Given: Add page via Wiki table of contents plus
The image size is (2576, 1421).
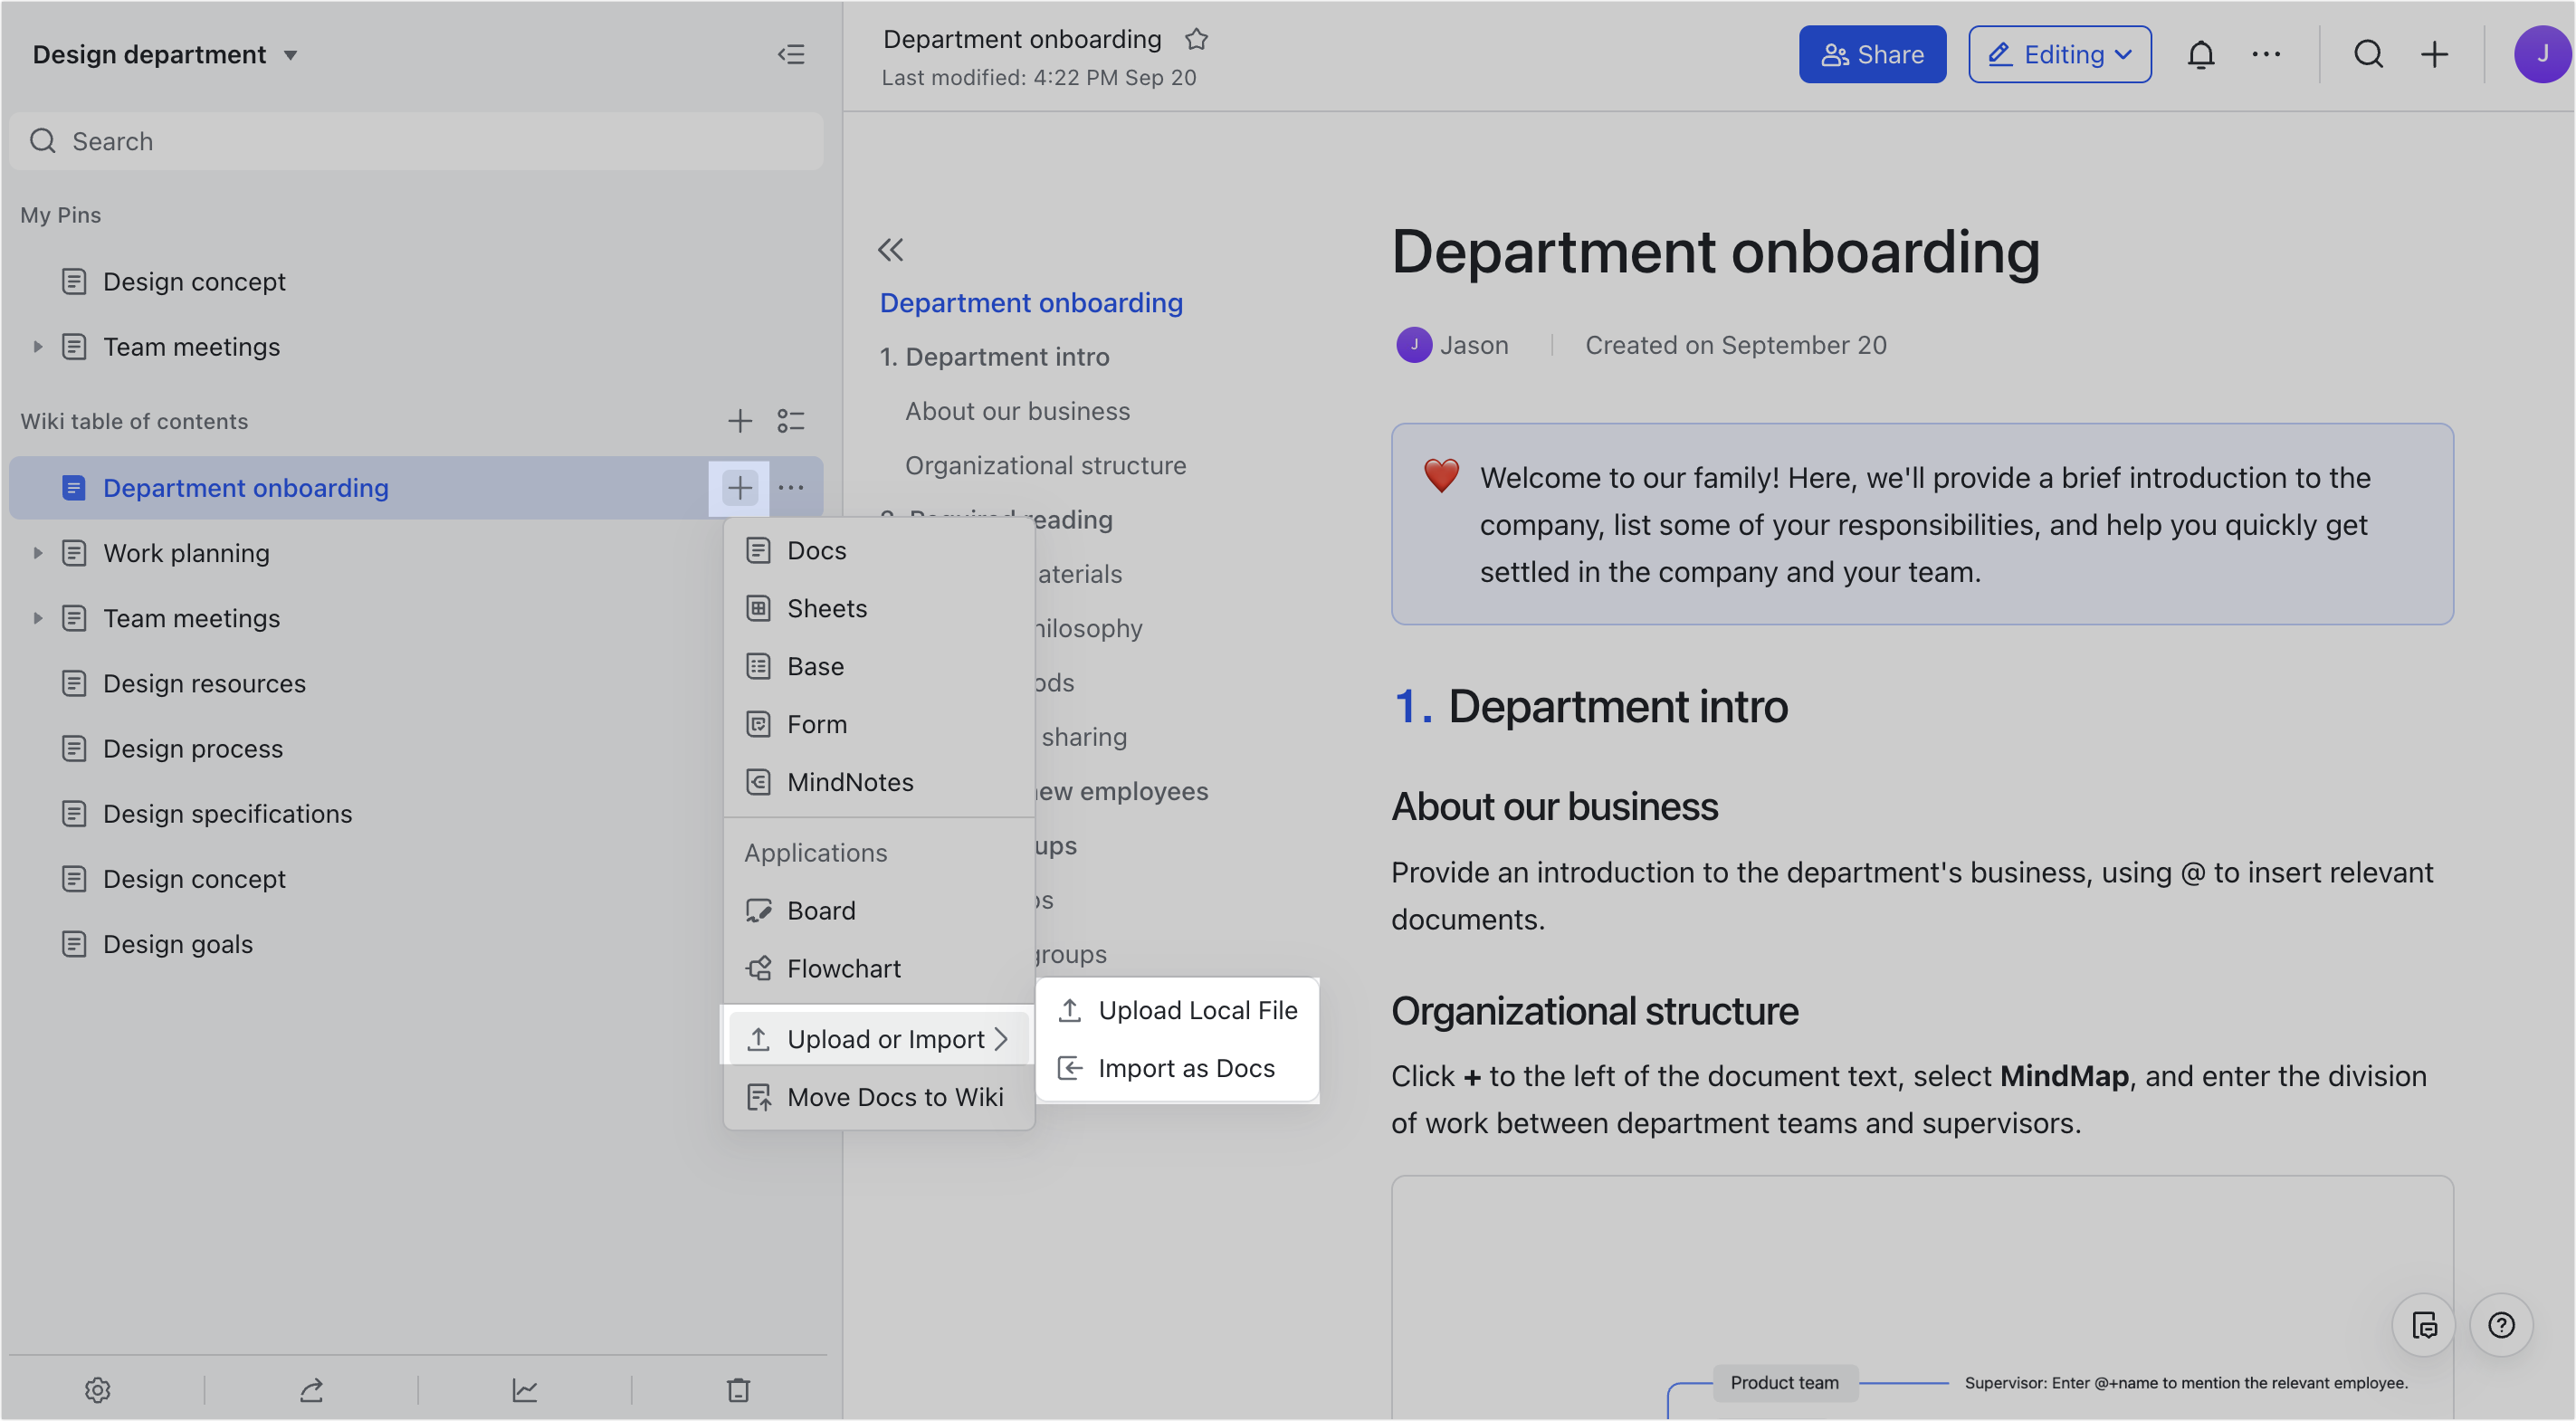Looking at the screenshot, I should click(x=739, y=421).
